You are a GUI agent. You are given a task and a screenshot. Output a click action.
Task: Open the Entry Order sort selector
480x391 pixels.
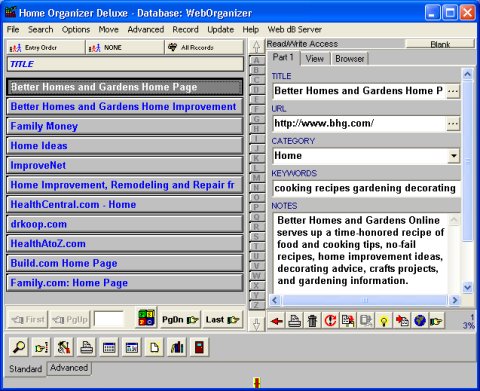click(x=45, y=47)
